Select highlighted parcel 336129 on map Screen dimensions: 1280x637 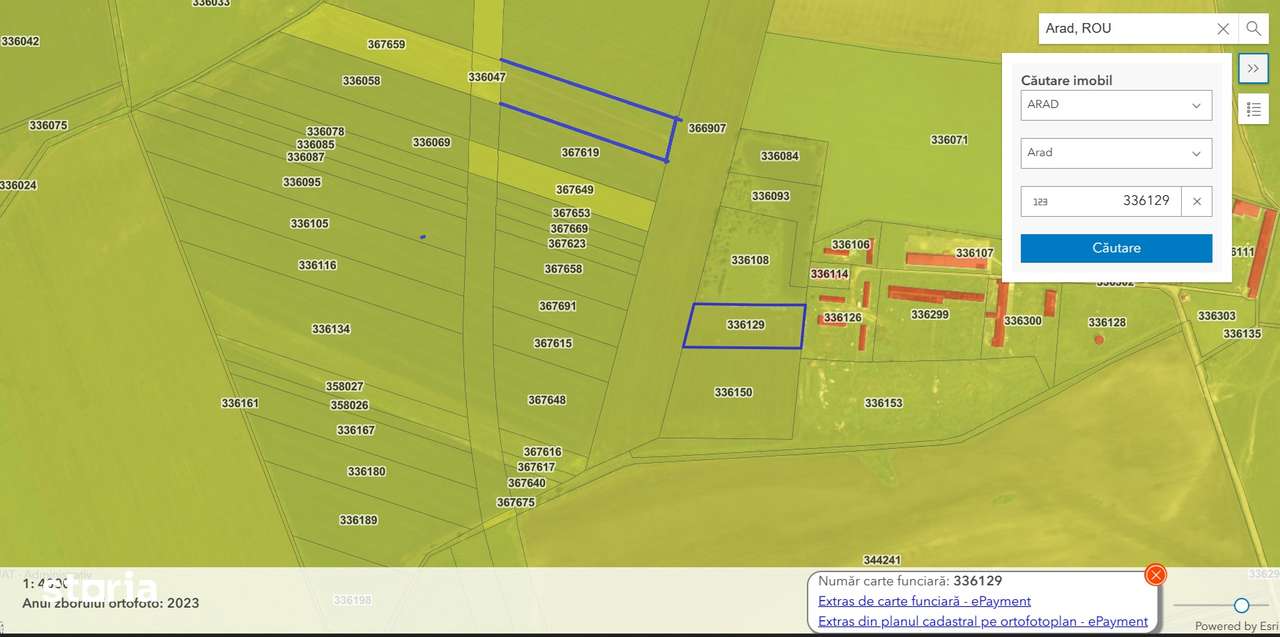tap(745, 325)
